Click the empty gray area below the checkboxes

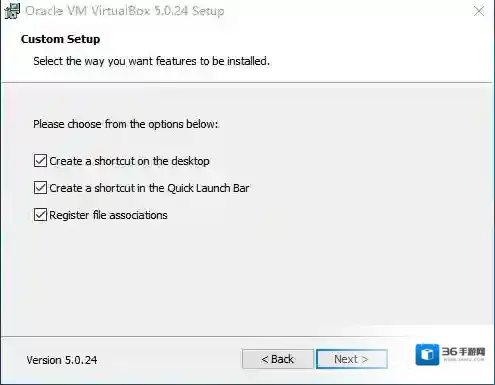(x=247, y=277)
